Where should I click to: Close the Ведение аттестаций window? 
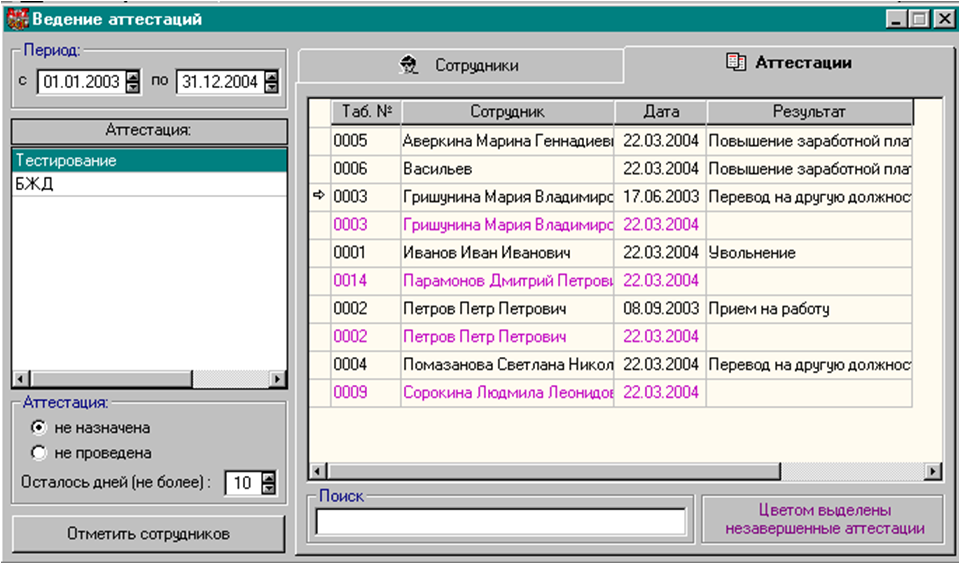tap(944, 20)
